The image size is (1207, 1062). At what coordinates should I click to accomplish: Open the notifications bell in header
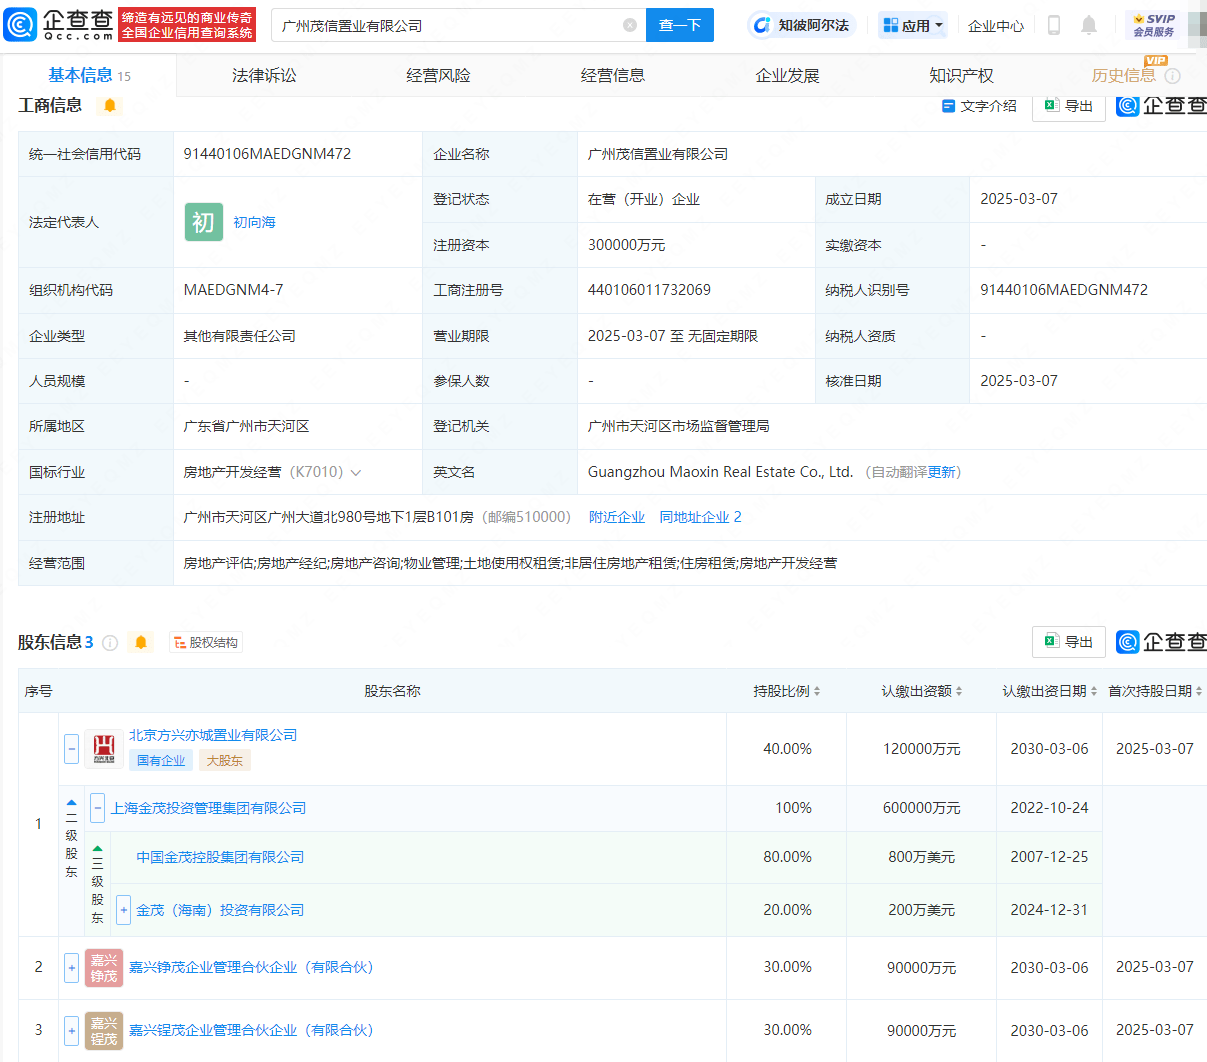(x=1089, y=25)
